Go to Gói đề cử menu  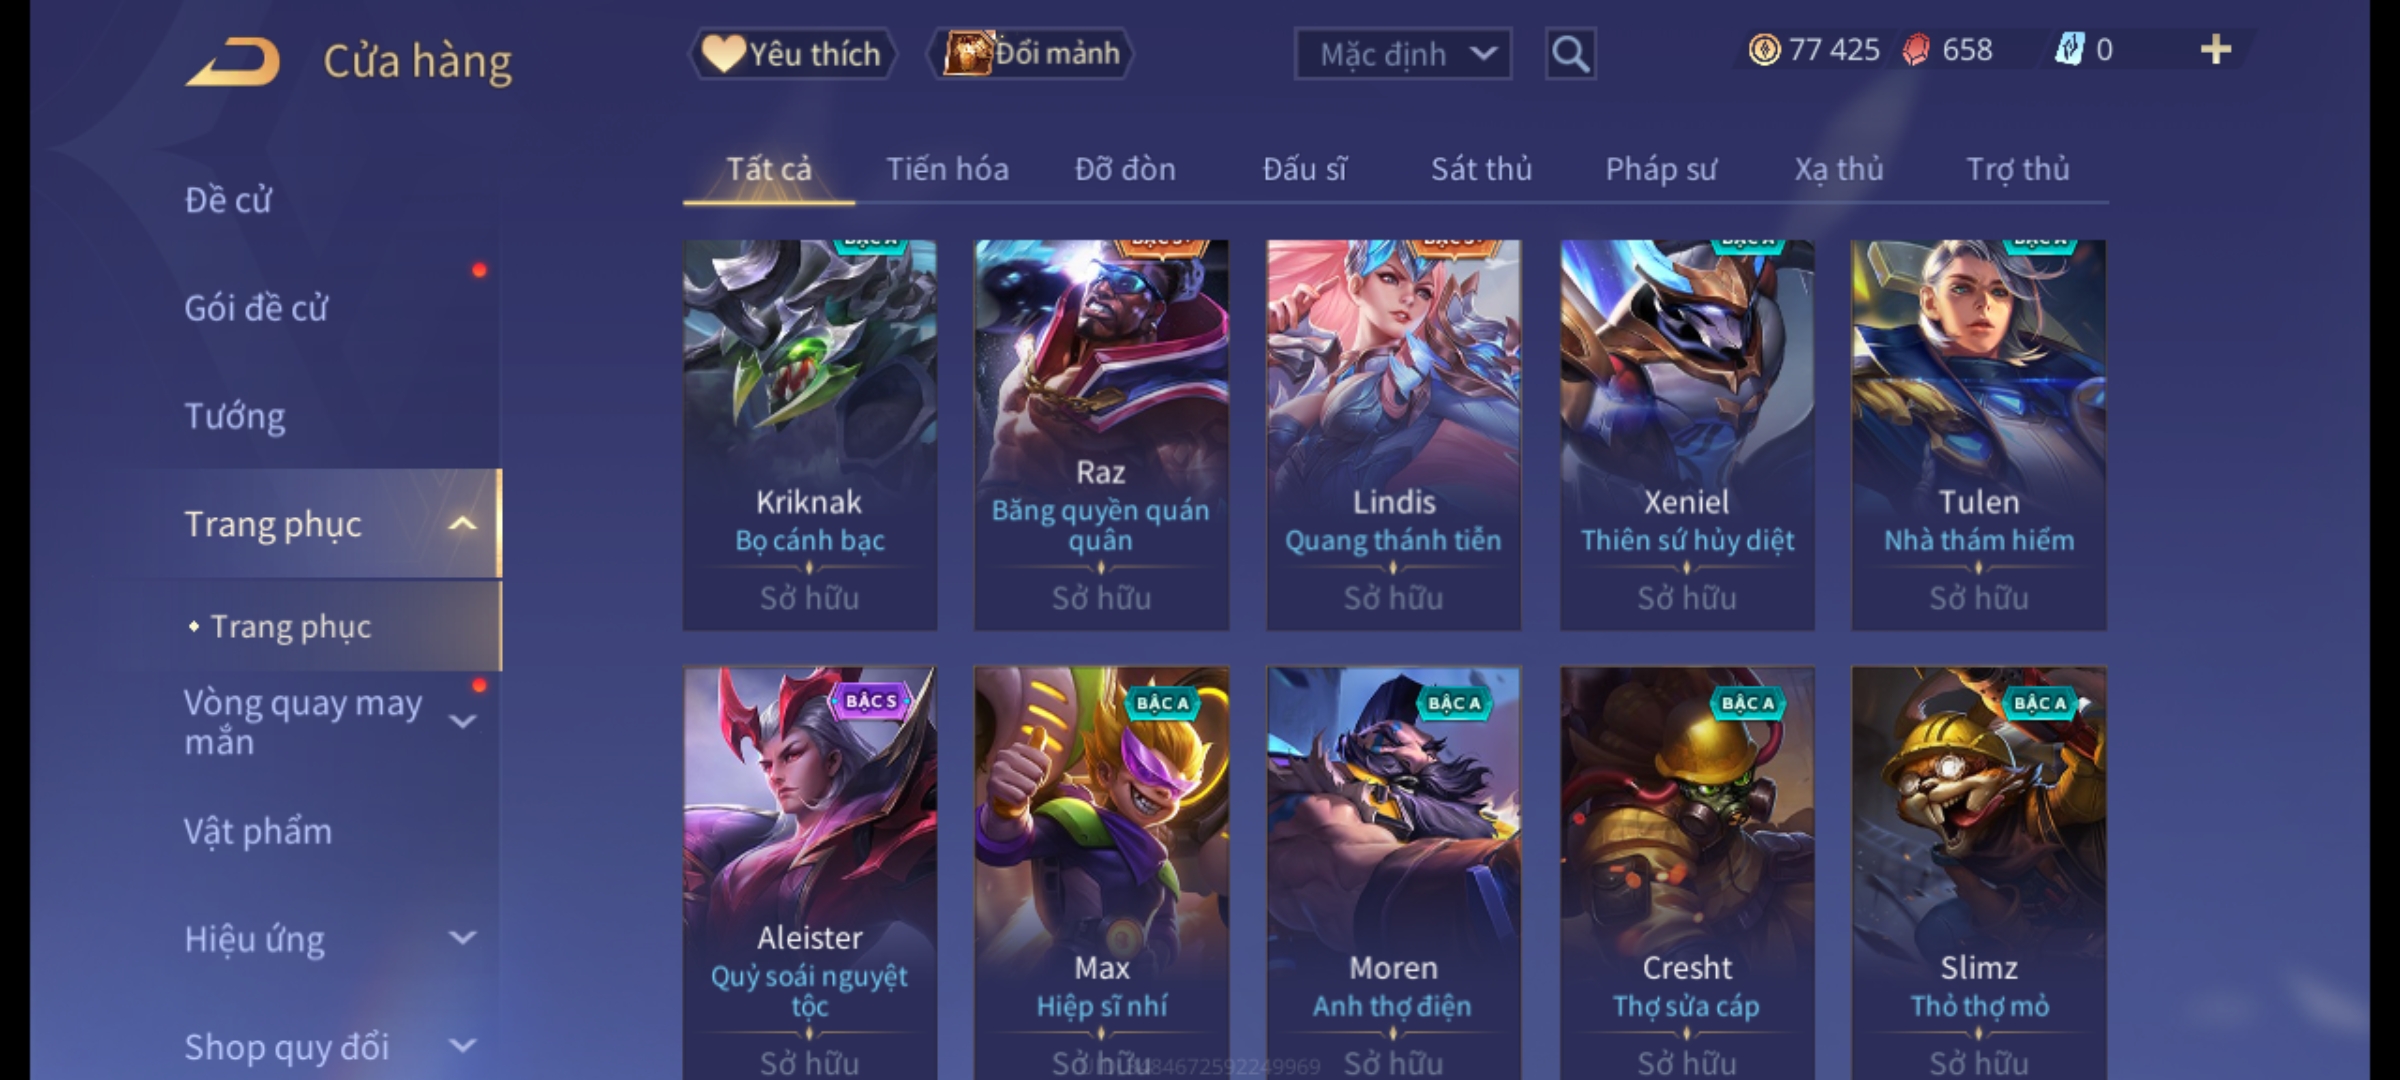[x=256, y=308]
